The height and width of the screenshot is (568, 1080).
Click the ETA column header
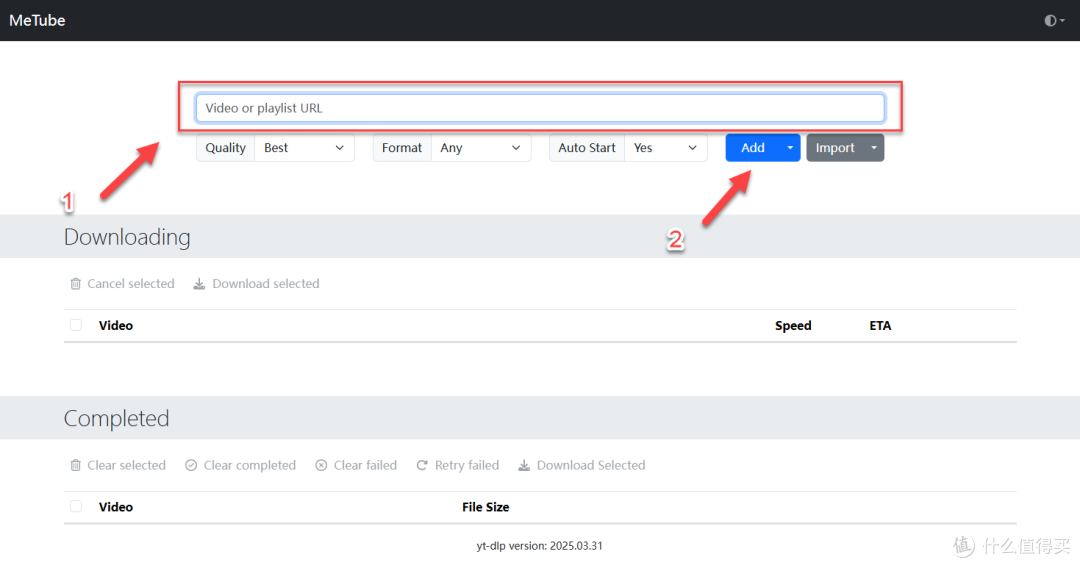pyautogui.click(x=880, y=326)
